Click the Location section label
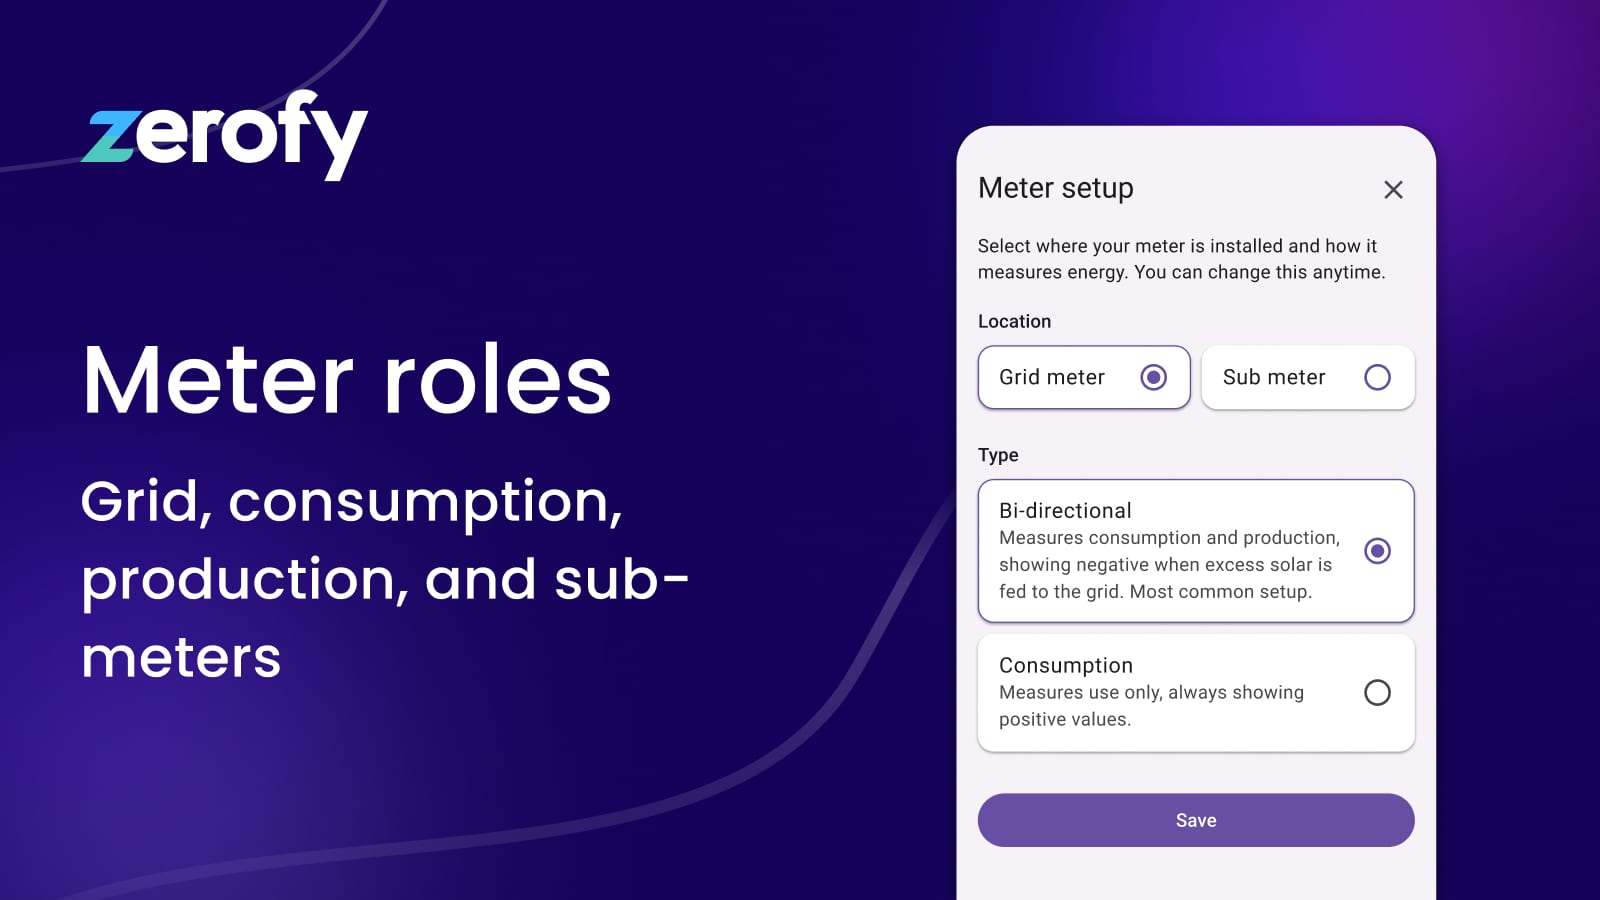1600x900 pixels. (x=1014, y=321)
